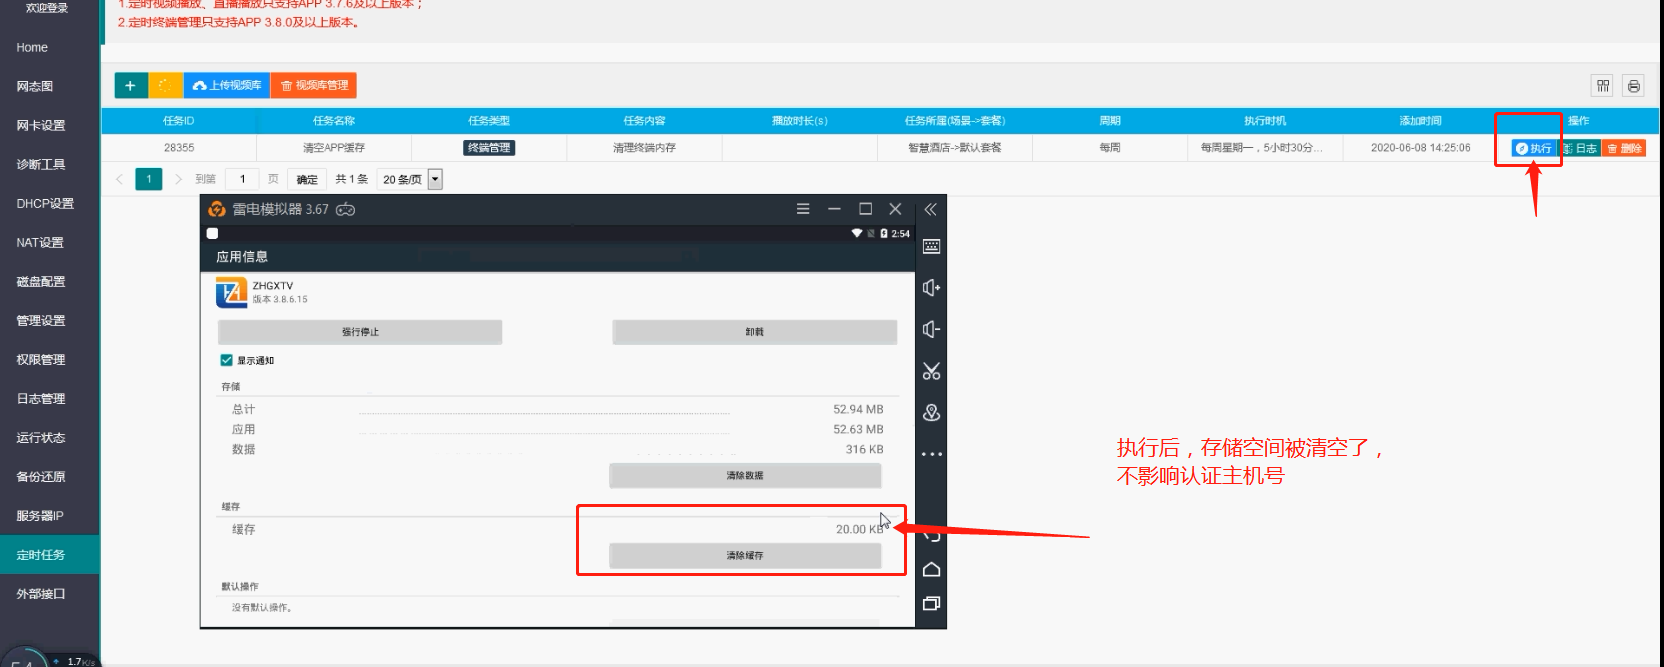The height and width of the screenshot is (667, 1664).
Task: Click the yellow refresh spinner button
Action: click(165, 86)
